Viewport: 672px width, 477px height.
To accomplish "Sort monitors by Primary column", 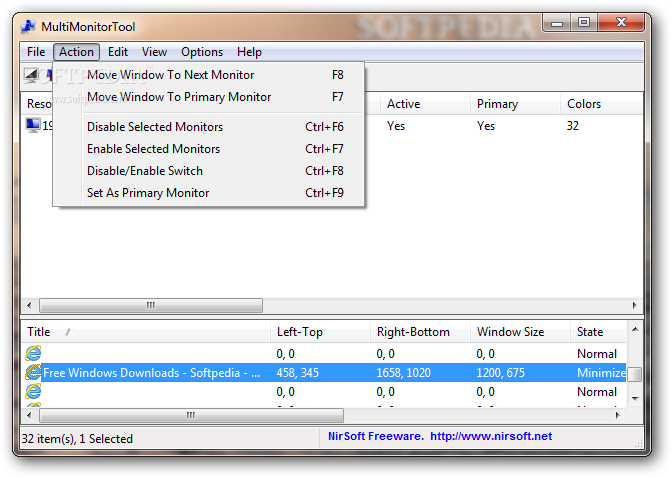I will pyautogui.click(x=515, y=104).
